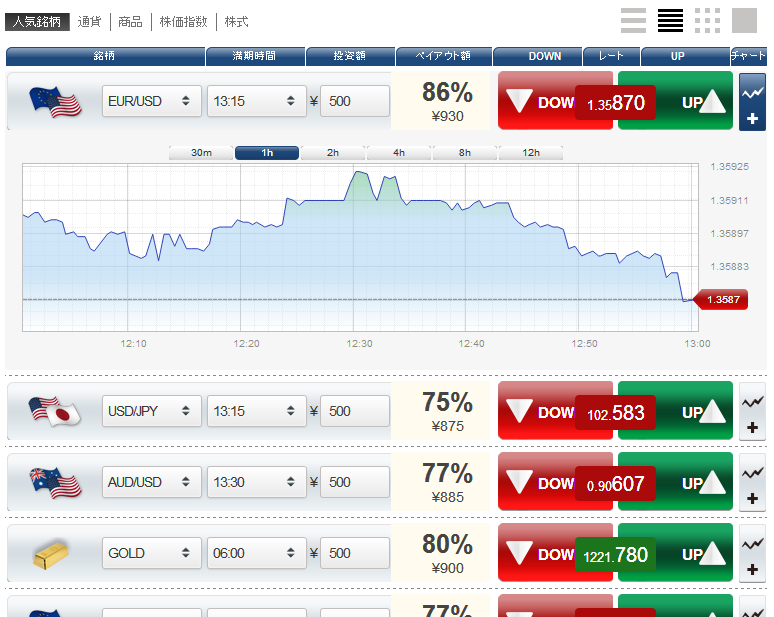Select the four-line compact list view icon
The height and width of the screenshot is (617, 774).
click(x=670, y=21)
